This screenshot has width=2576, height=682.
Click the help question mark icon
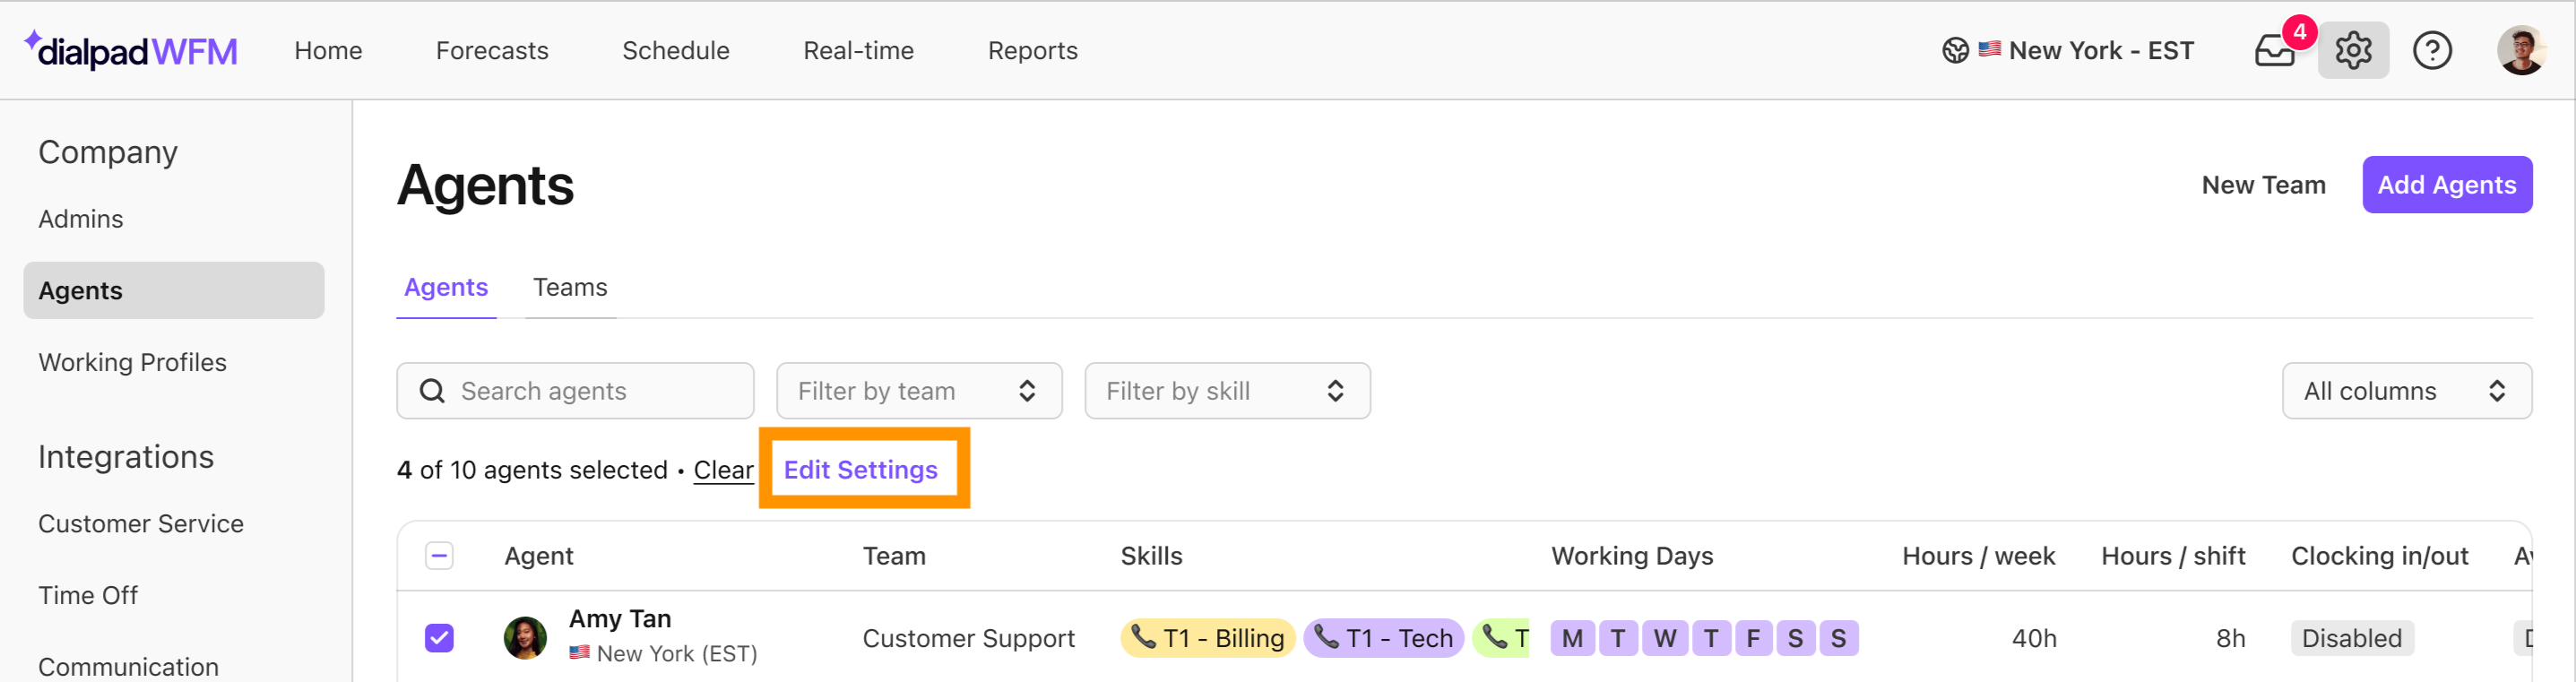(2432, 50)
